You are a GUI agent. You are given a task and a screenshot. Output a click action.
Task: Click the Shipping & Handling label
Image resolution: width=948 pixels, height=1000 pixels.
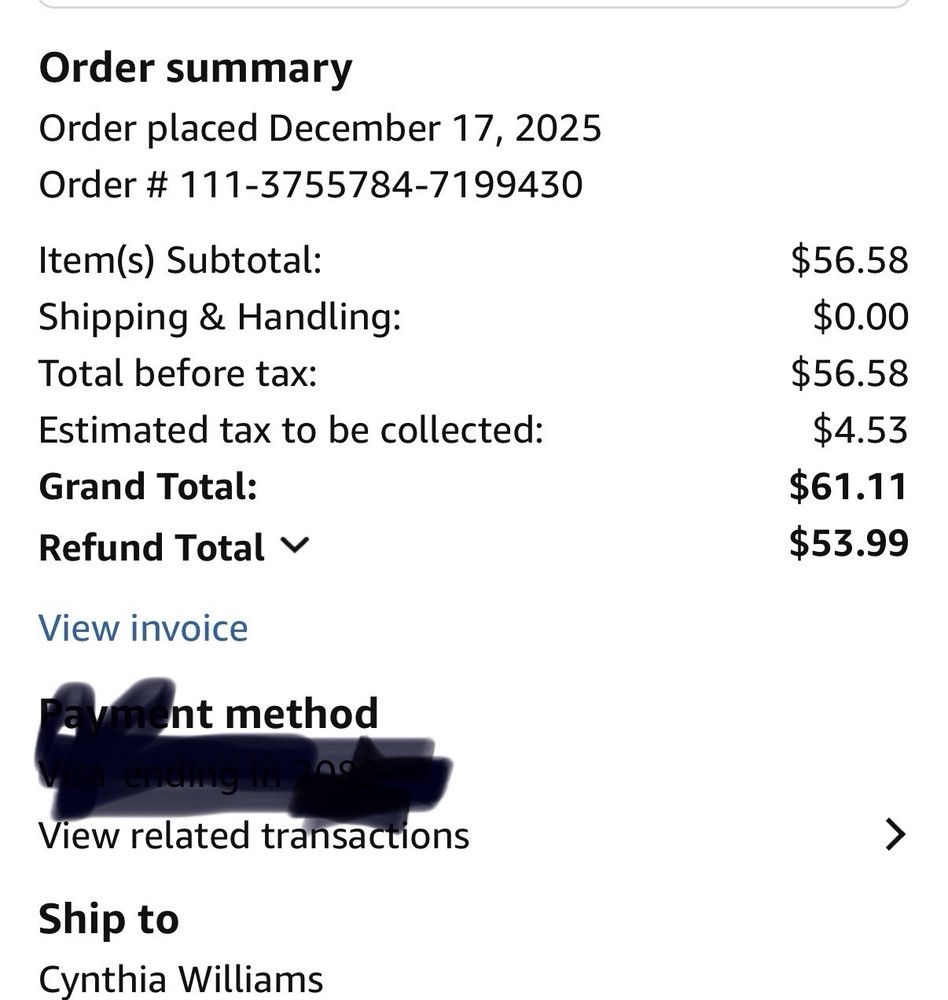[219, 317]
